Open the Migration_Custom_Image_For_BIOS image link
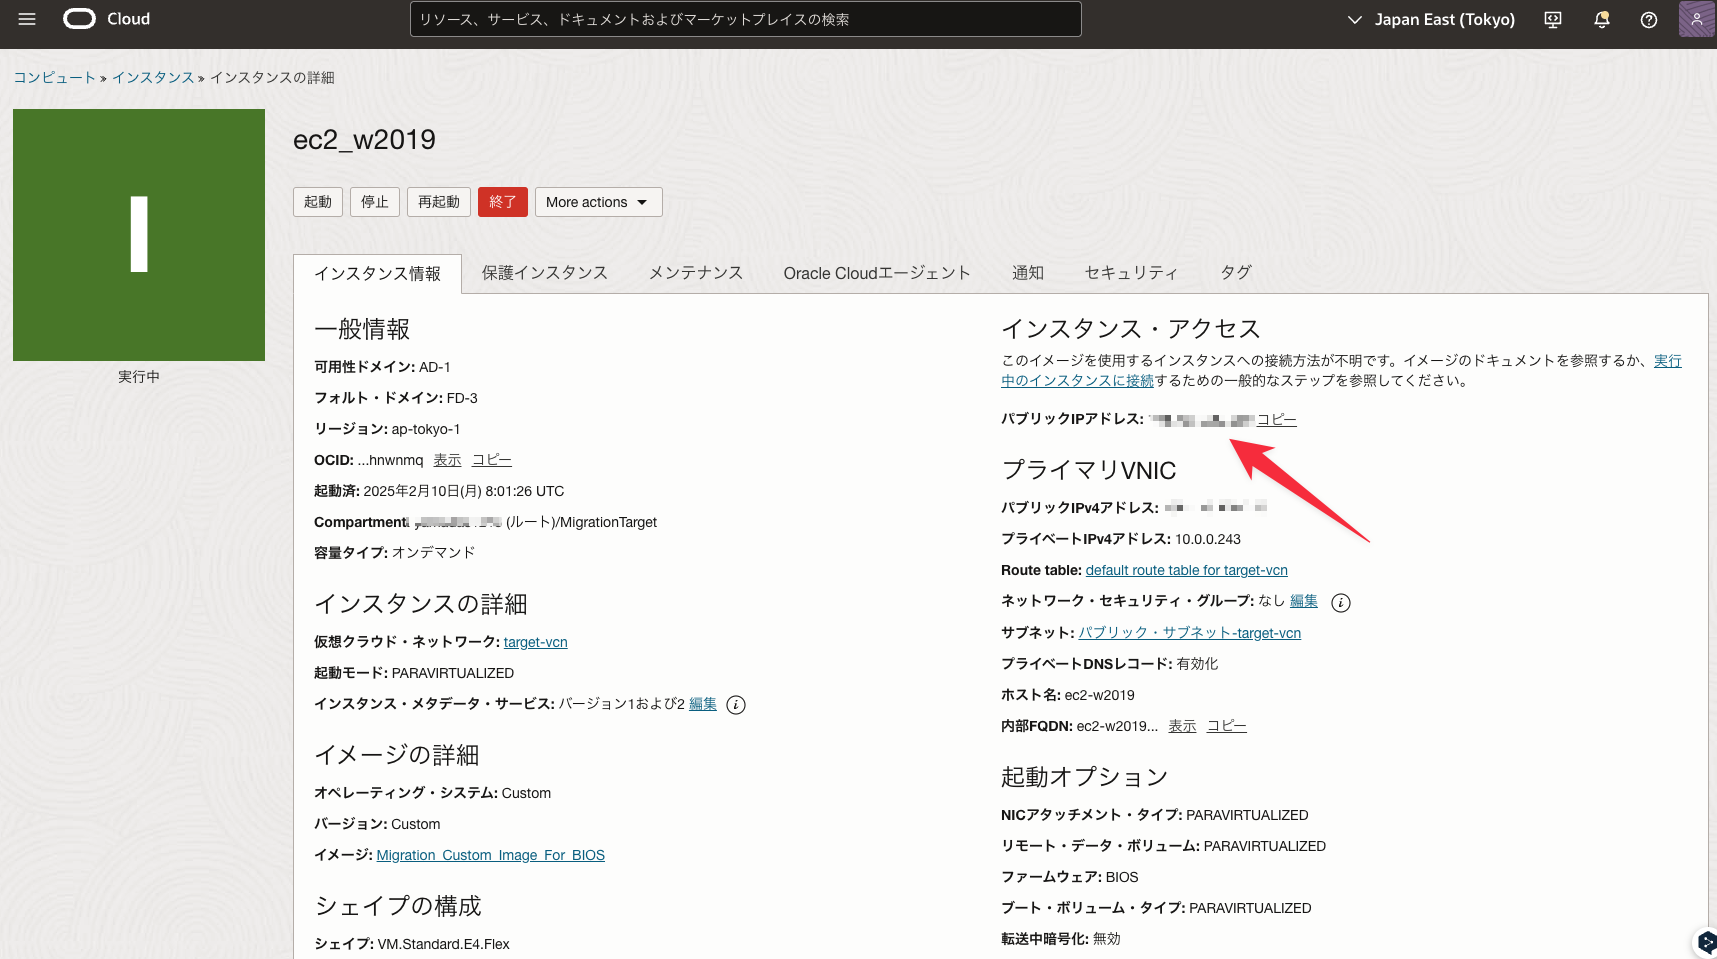 pos(491,855)
